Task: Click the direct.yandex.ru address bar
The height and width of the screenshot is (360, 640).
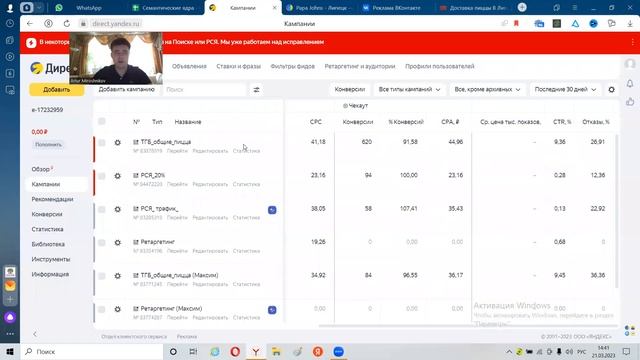Action: coord(116,24)
